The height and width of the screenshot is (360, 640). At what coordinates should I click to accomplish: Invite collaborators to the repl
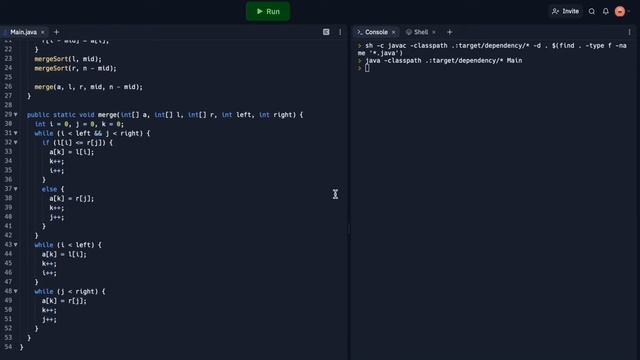[565, 11]
